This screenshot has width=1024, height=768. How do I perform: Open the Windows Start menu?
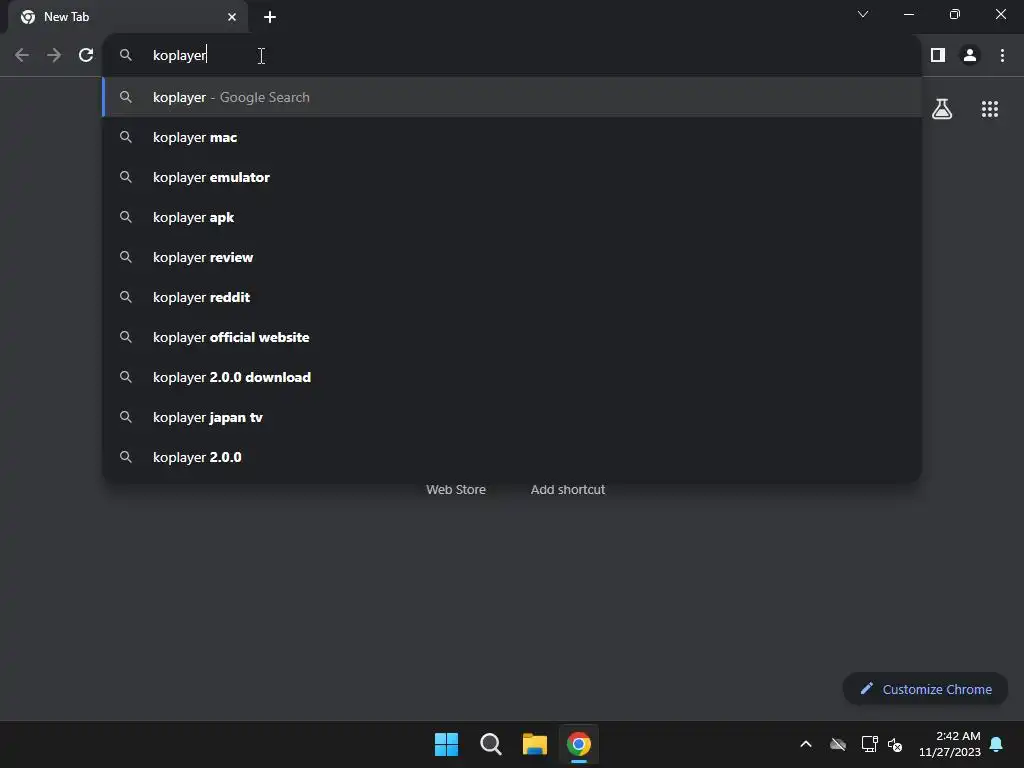coord(447,744)
